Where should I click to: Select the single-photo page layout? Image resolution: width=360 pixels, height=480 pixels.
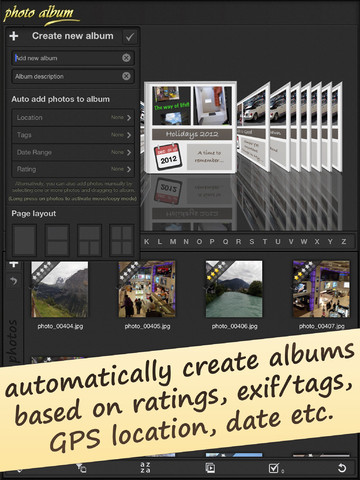pyautogui.click(x=24, y=240)
